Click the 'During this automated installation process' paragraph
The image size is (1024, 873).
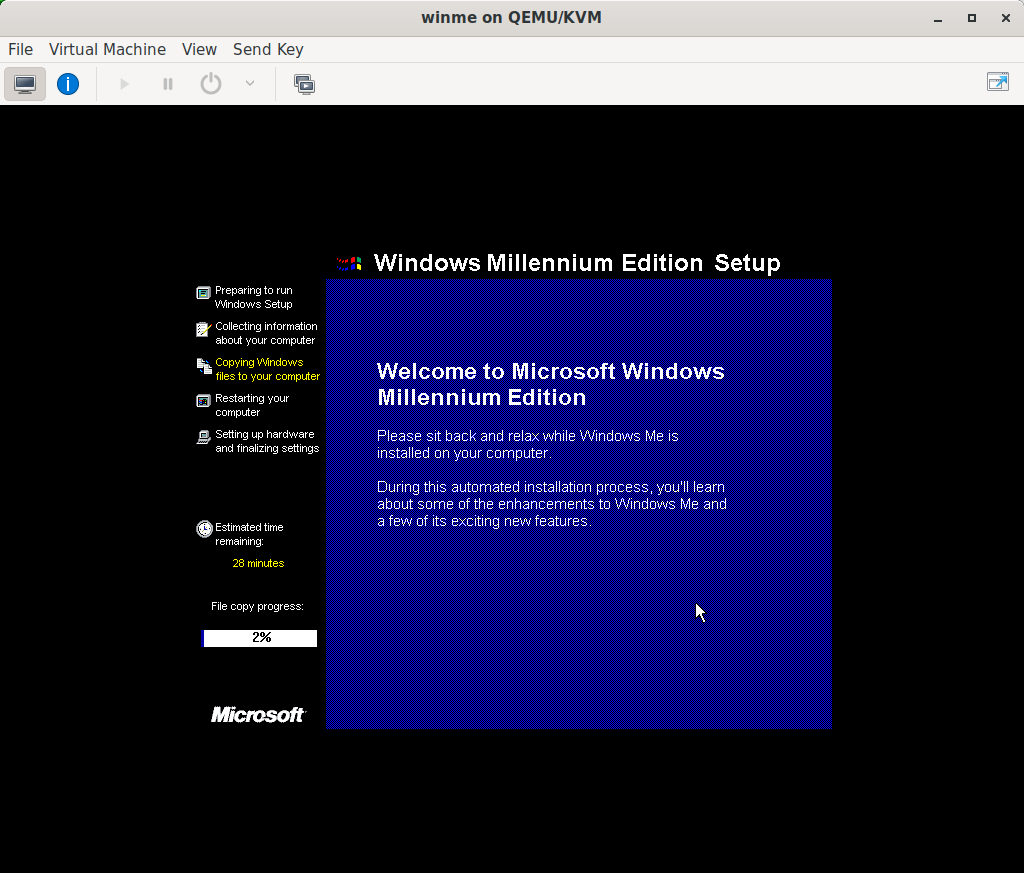pos(552,504)
